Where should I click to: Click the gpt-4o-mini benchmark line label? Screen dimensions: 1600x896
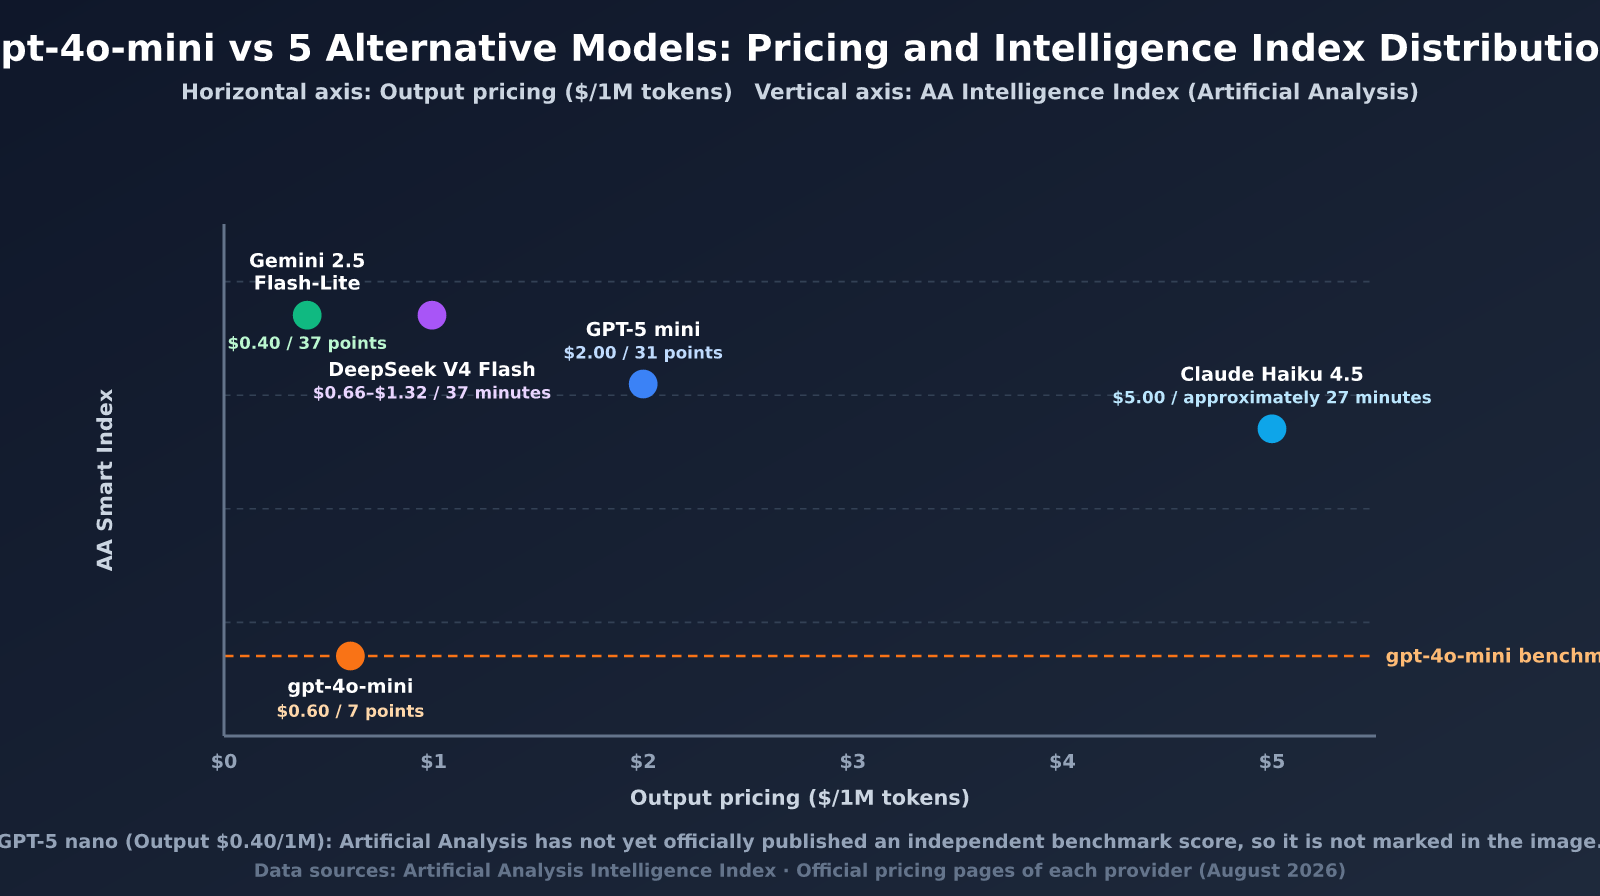[1492, 657]
